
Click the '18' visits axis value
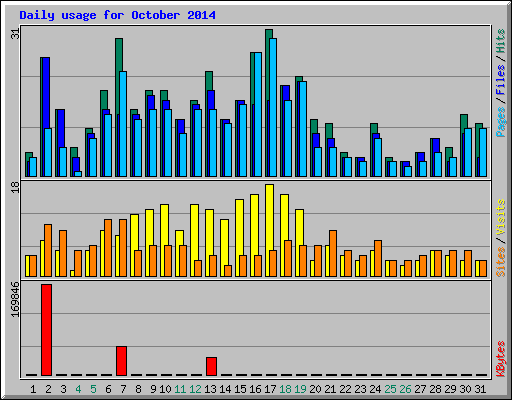(x=16, y=187)
